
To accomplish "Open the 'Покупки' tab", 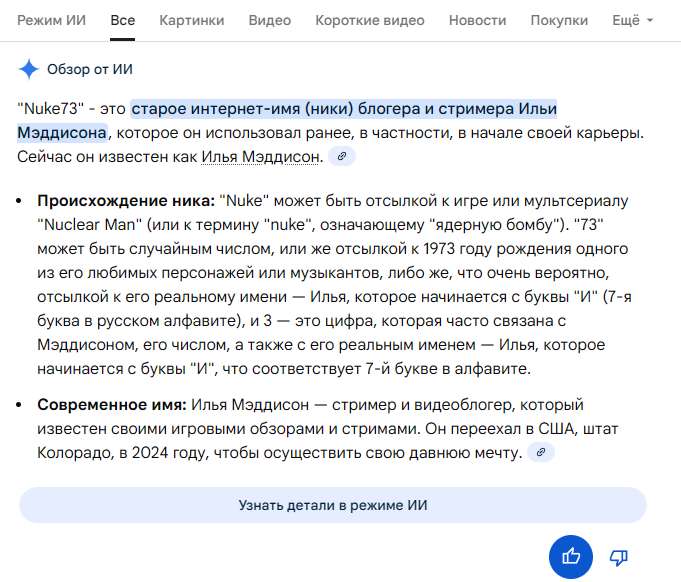I will 559,20.
